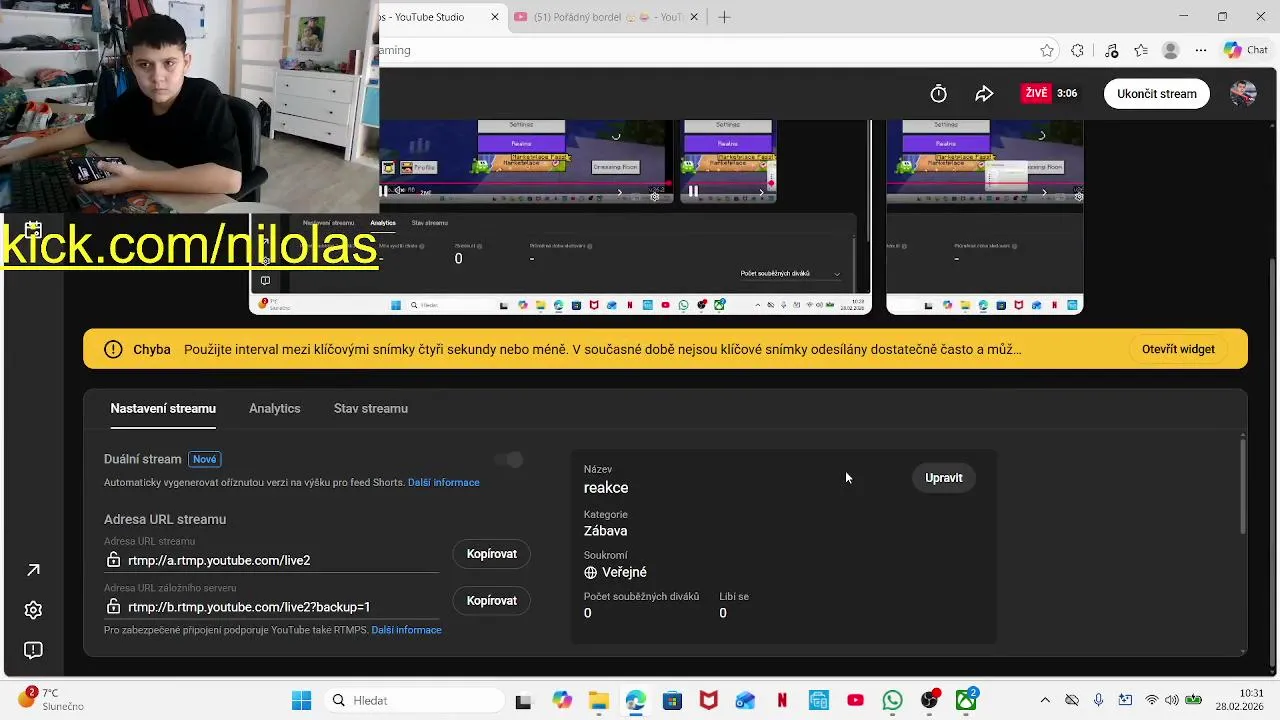Open the share arrow icon
This screenshot has height=720, width=1280.
[984, 93]
